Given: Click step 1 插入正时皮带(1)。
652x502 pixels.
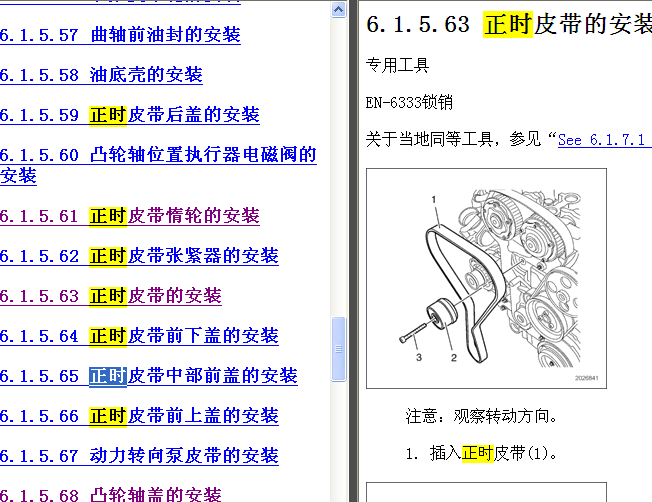Looking at the screenshot, I should click(482, 453).
